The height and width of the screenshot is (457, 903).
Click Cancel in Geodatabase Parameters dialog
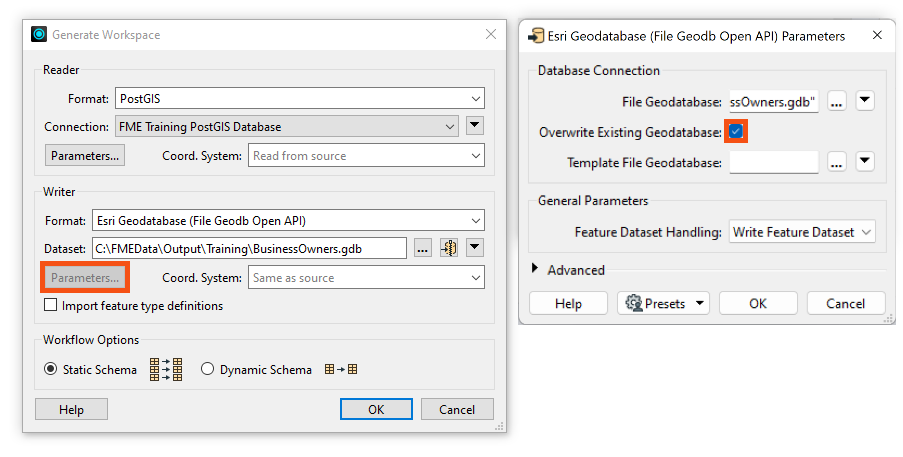point(845,303)
